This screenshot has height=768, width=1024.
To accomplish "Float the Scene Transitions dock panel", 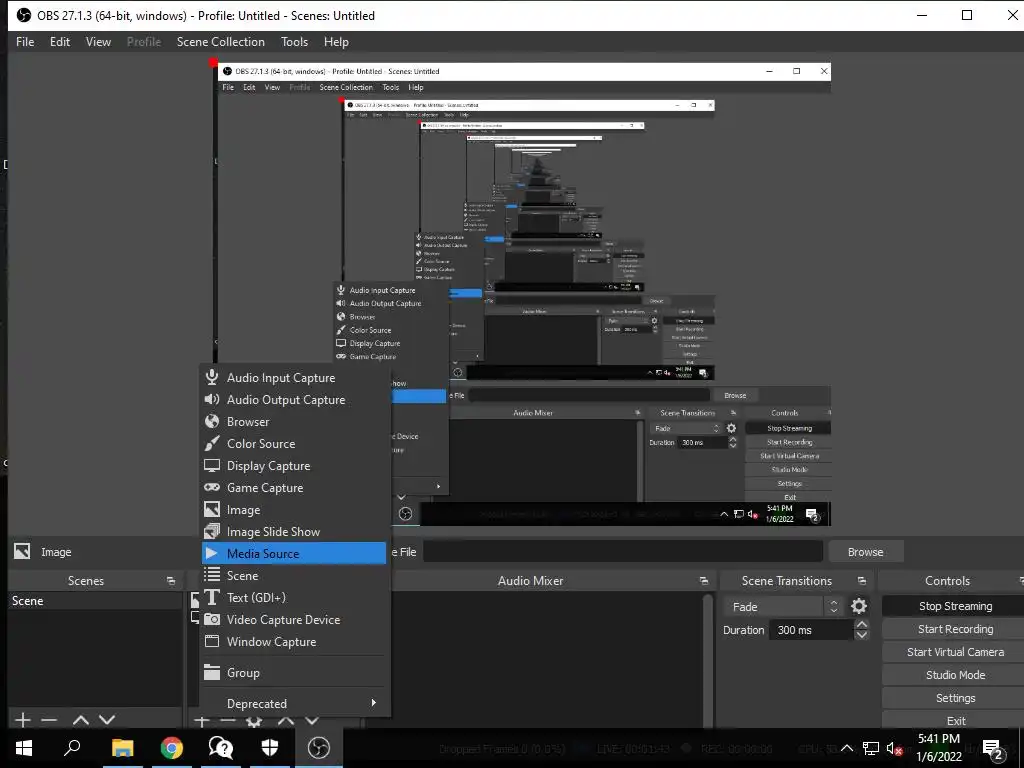I will (861, 581).
